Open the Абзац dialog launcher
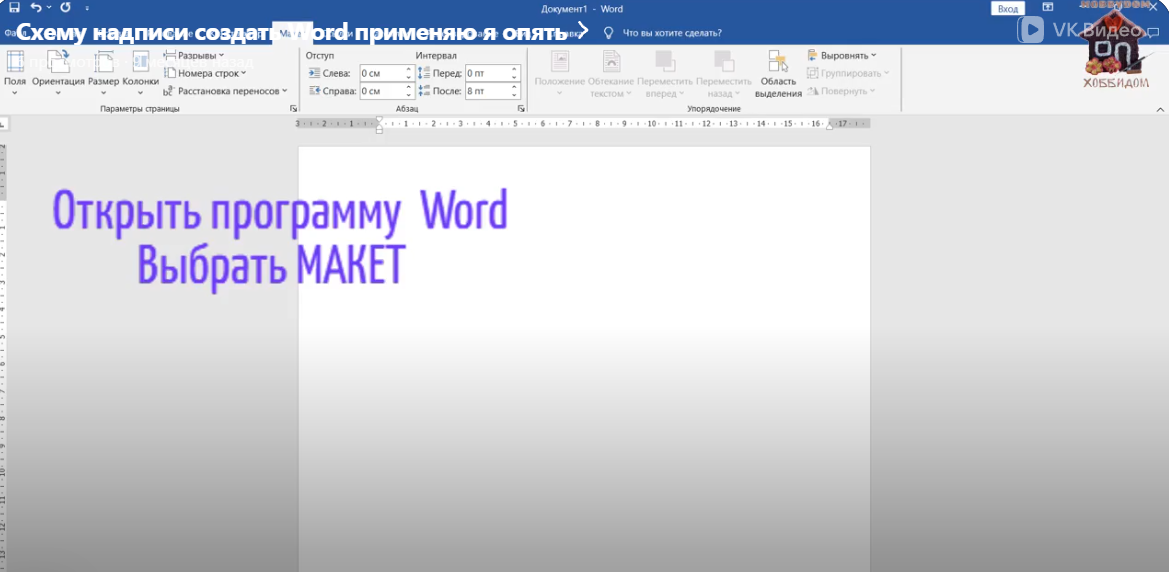The image size is (1169, 572). [521, 109]
